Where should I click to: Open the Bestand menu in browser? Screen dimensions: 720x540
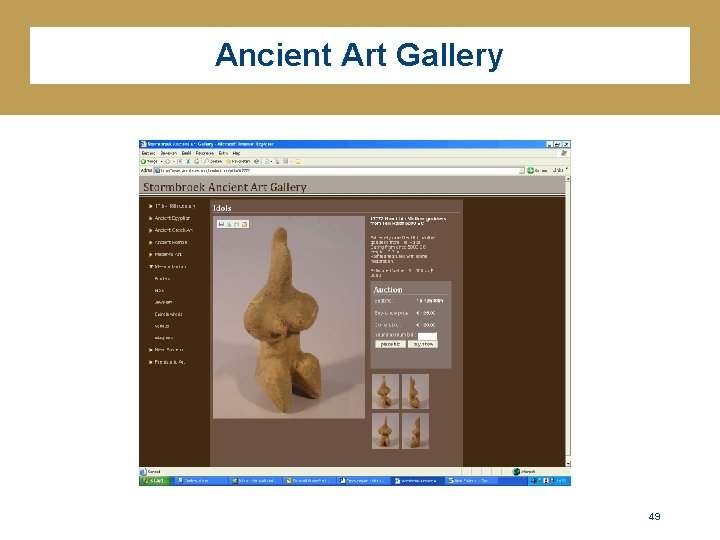[148, 153]
